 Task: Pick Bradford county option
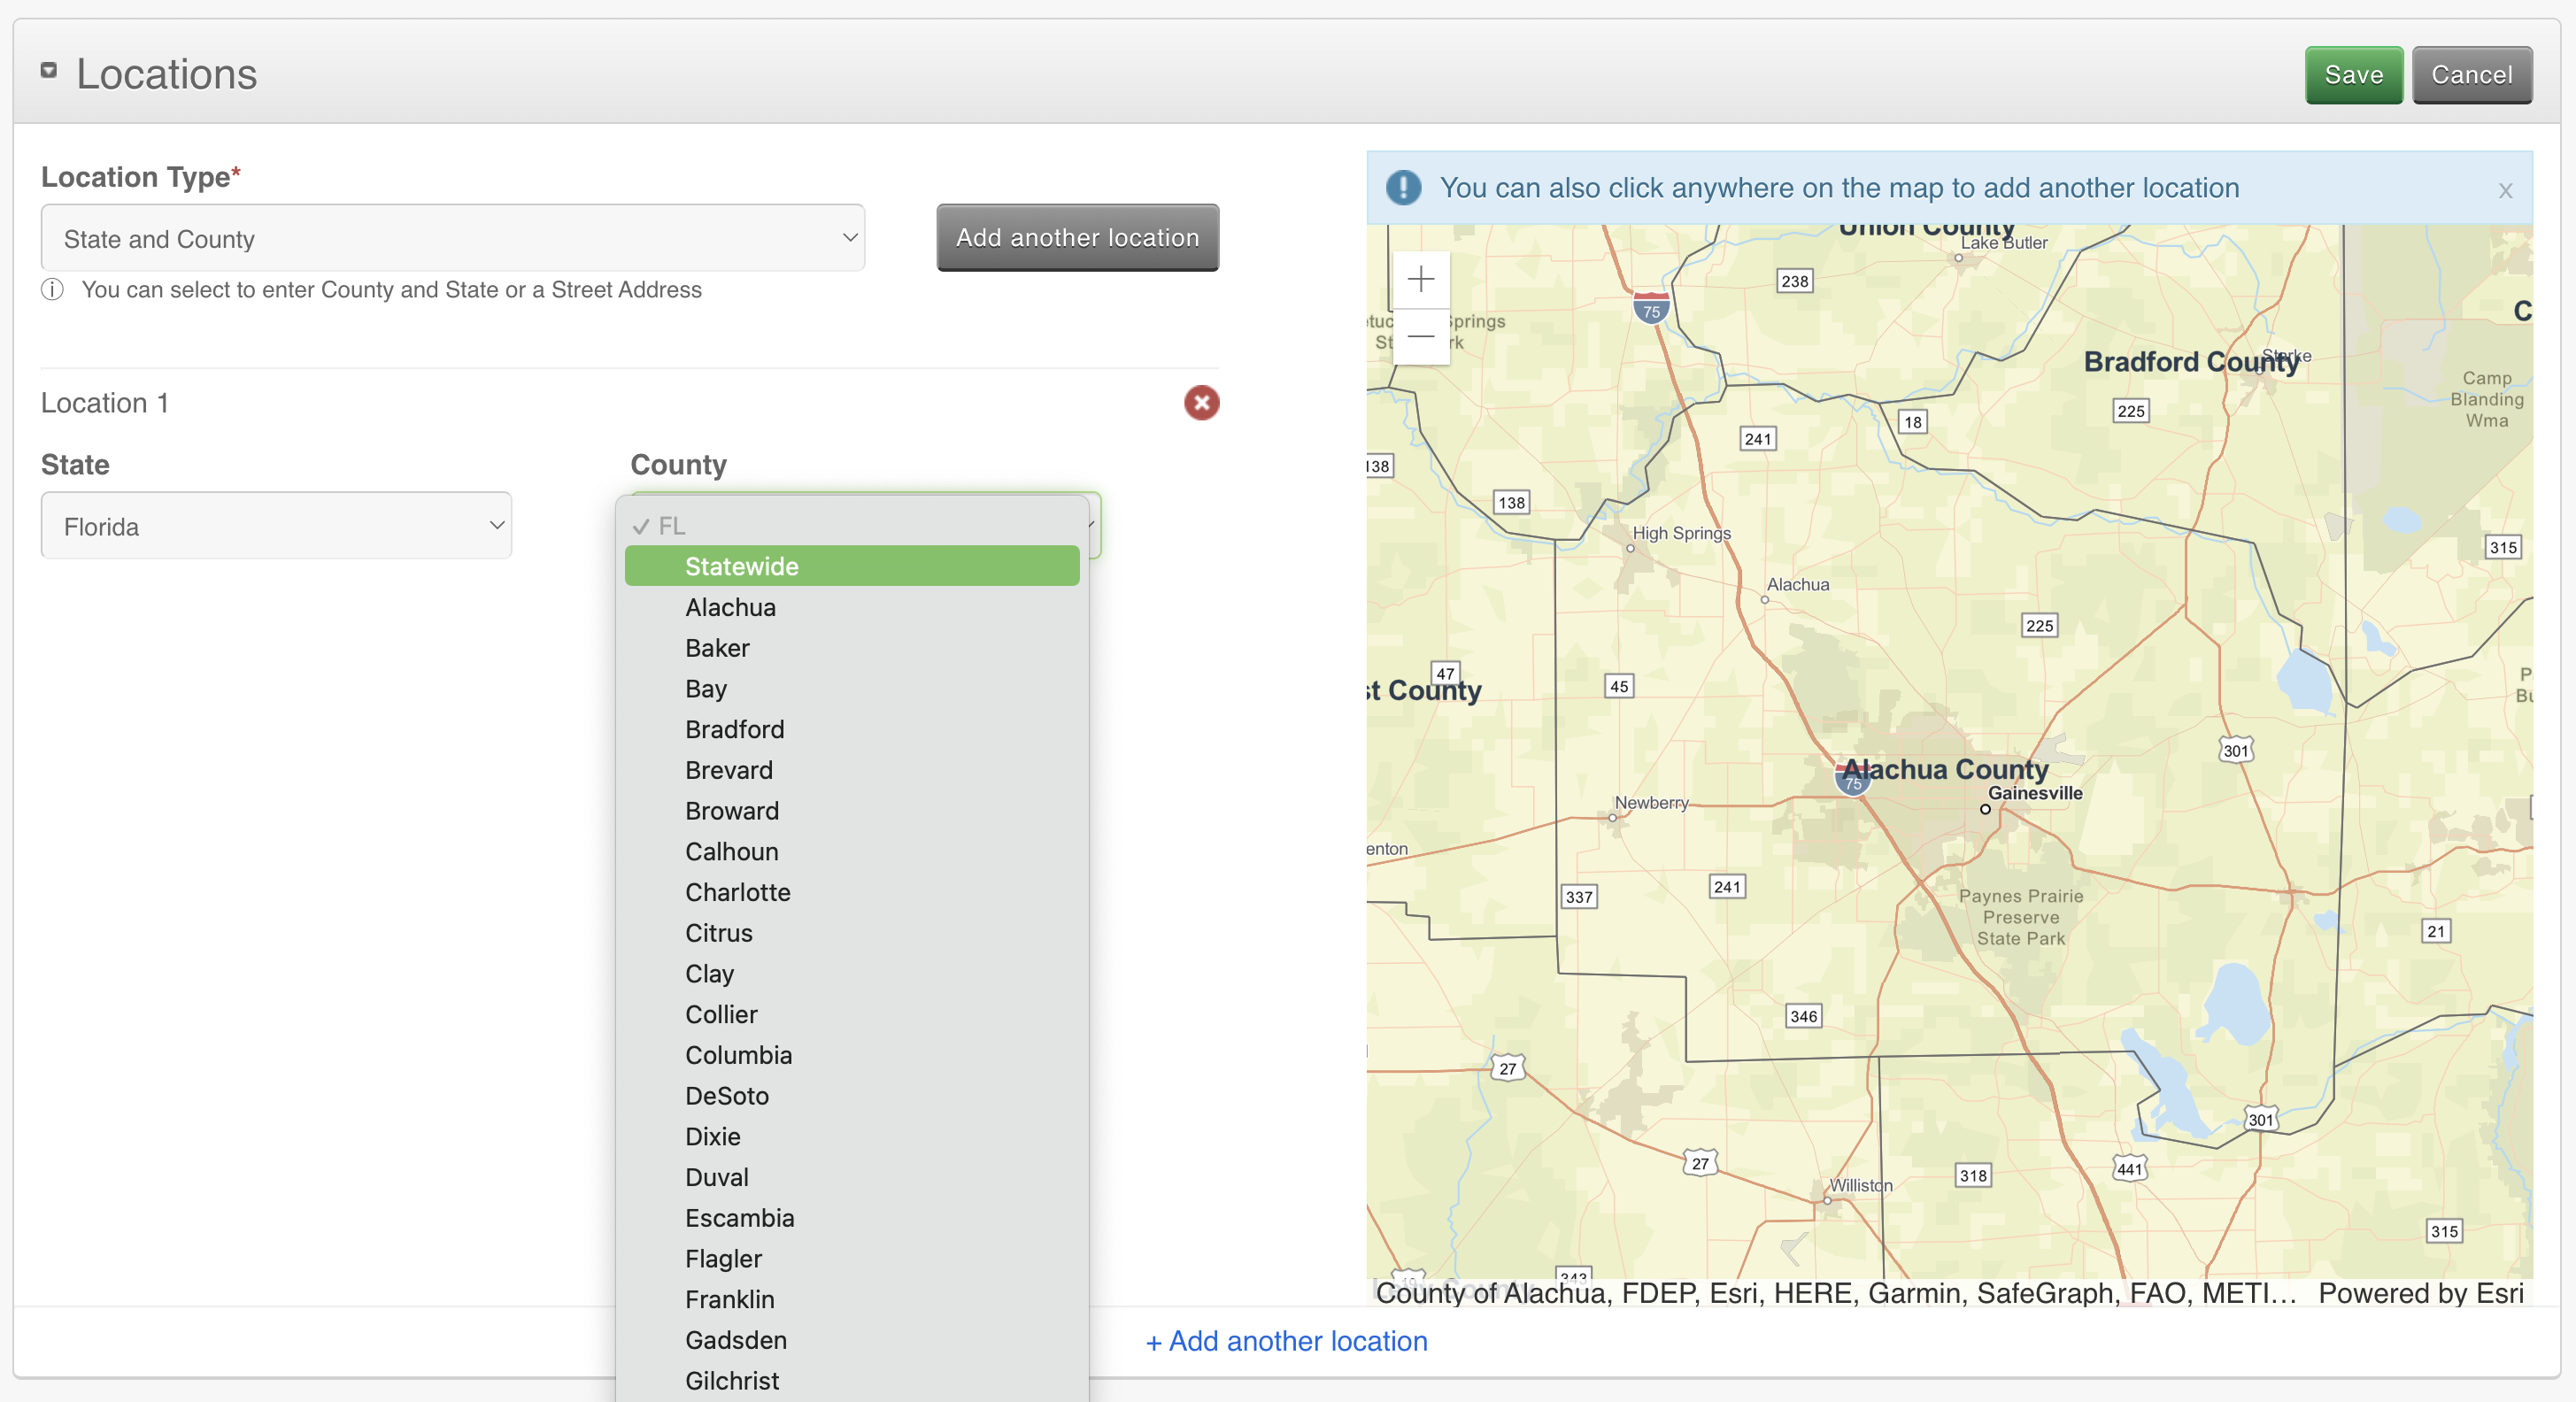point(734,729)
